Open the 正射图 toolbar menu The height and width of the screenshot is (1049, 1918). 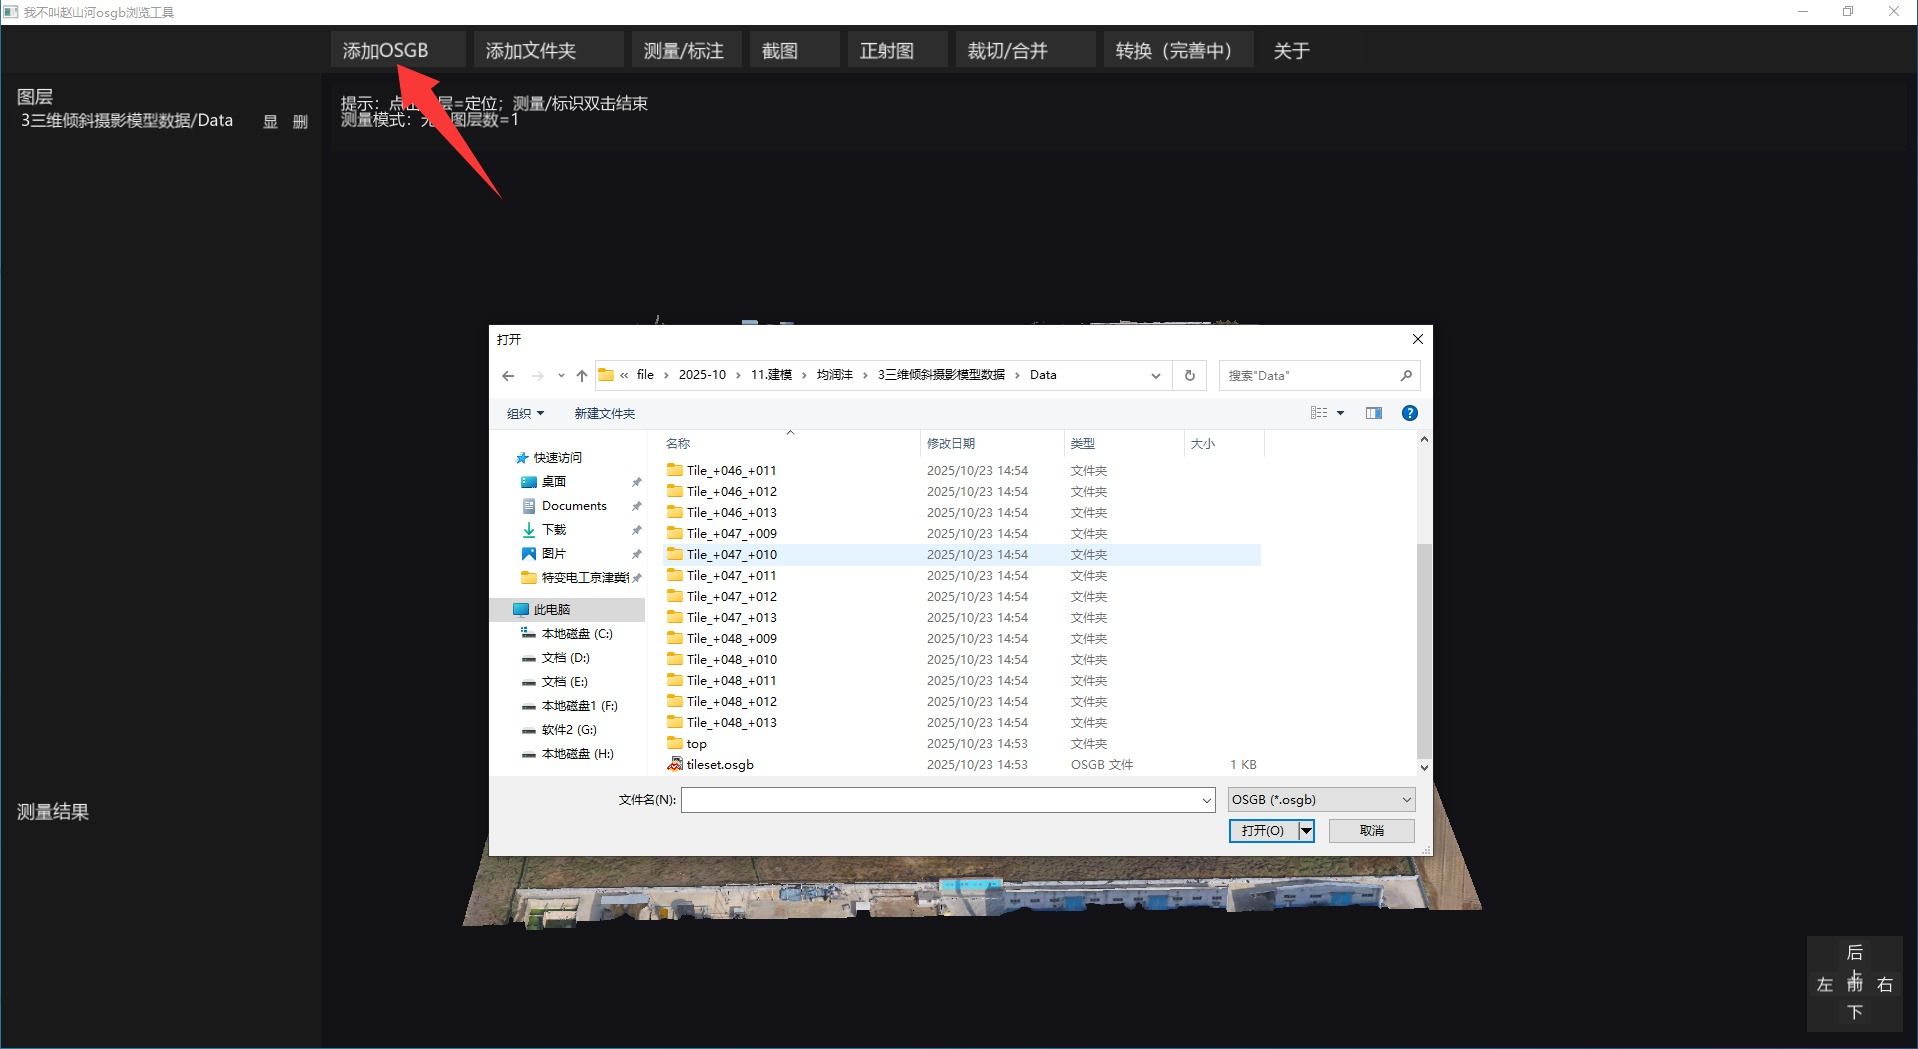888,49
